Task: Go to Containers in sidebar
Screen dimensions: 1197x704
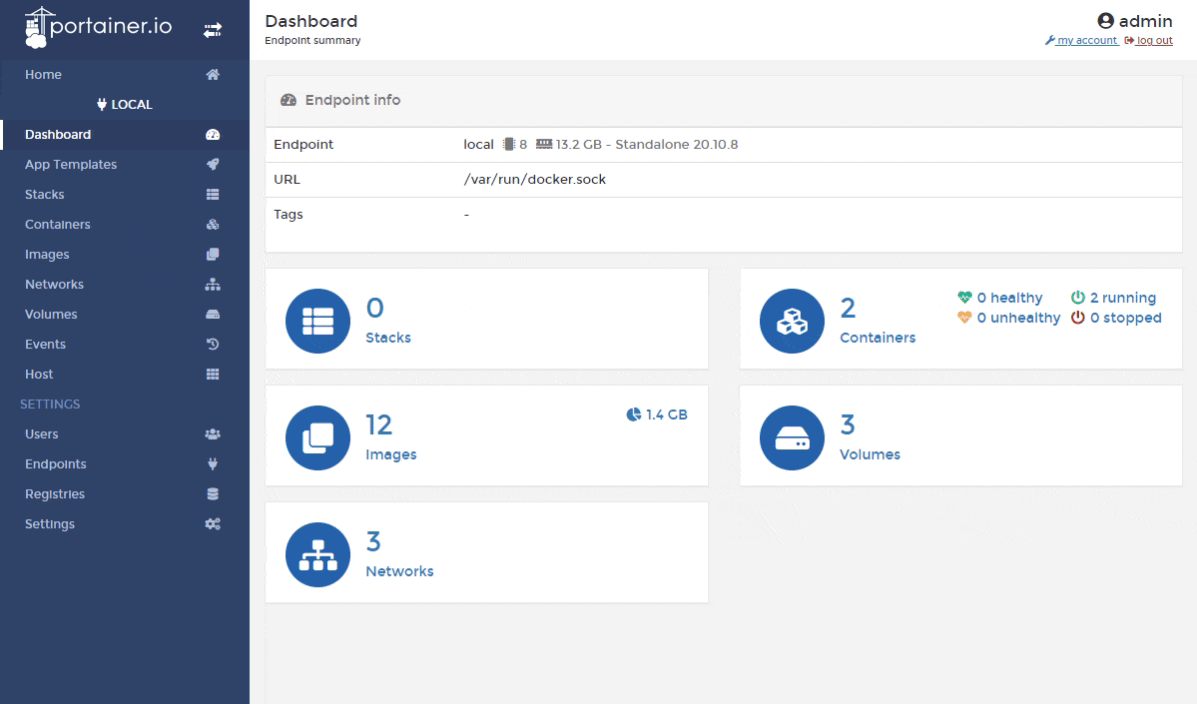Action: click(58, 225)
